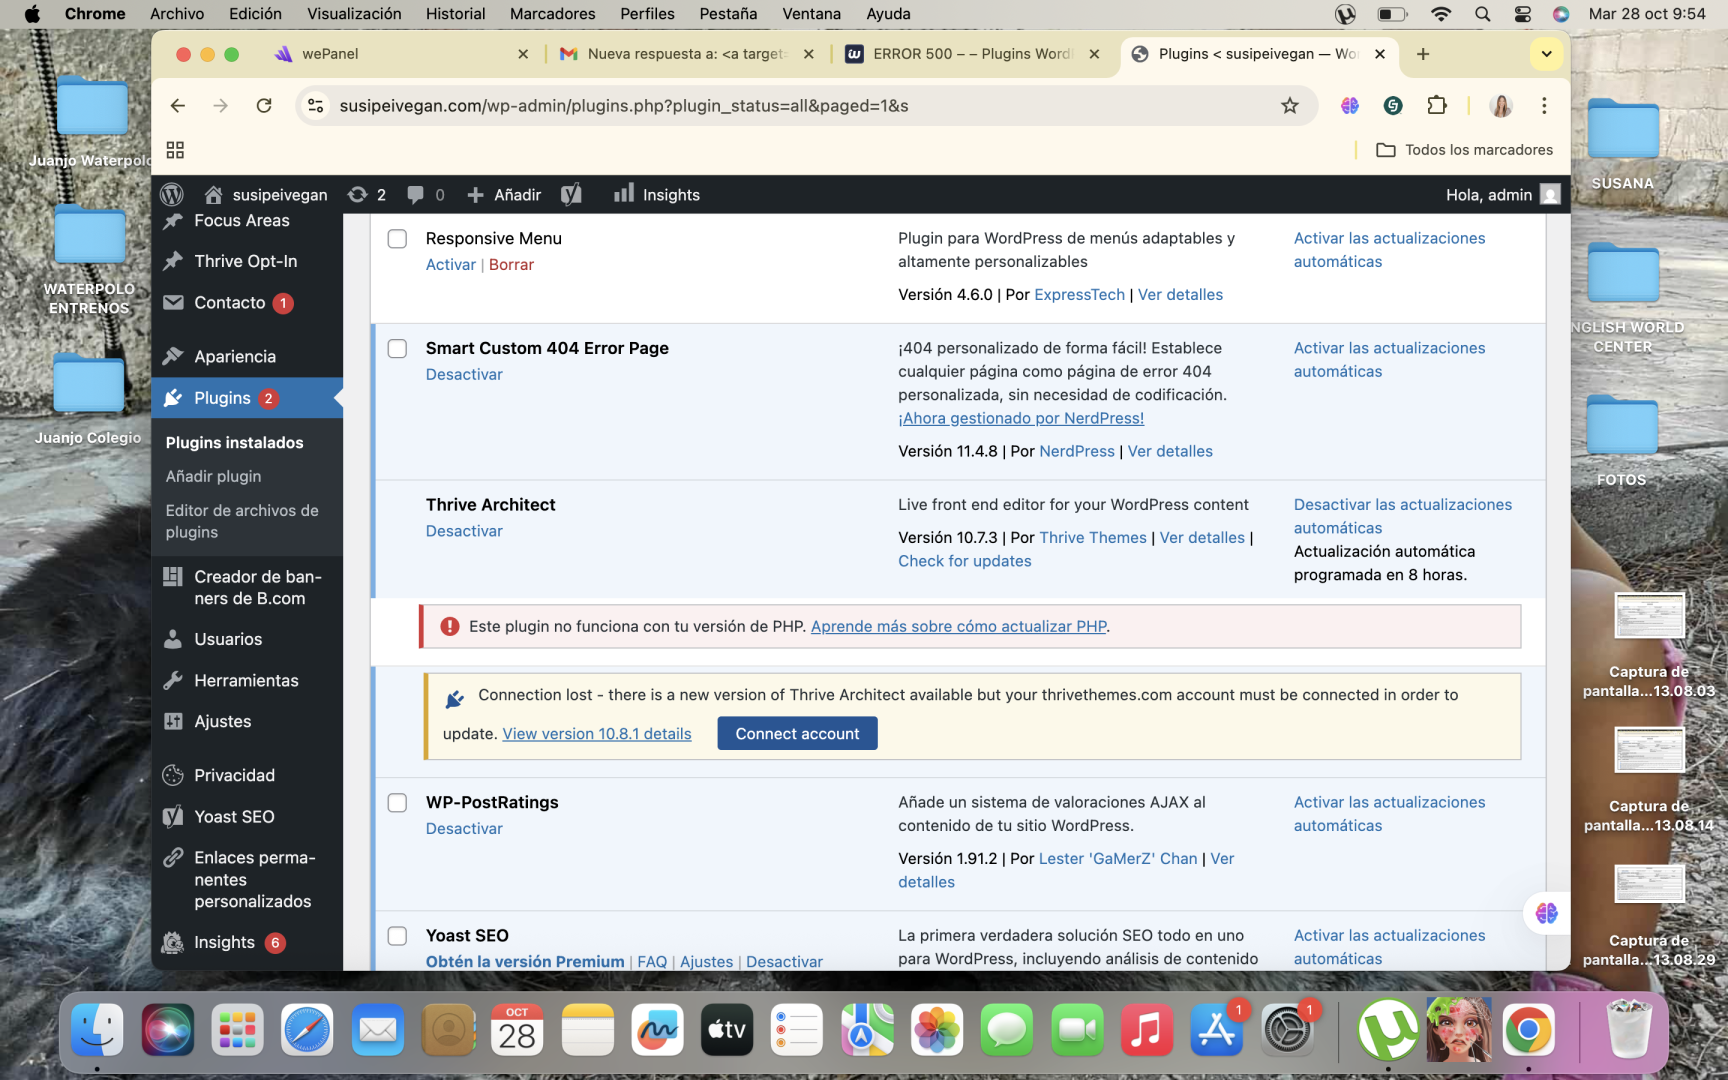Open the tab groups grid icon
The width and height of the screenshot is (1728, 1080).
click(x=175, y=150)
